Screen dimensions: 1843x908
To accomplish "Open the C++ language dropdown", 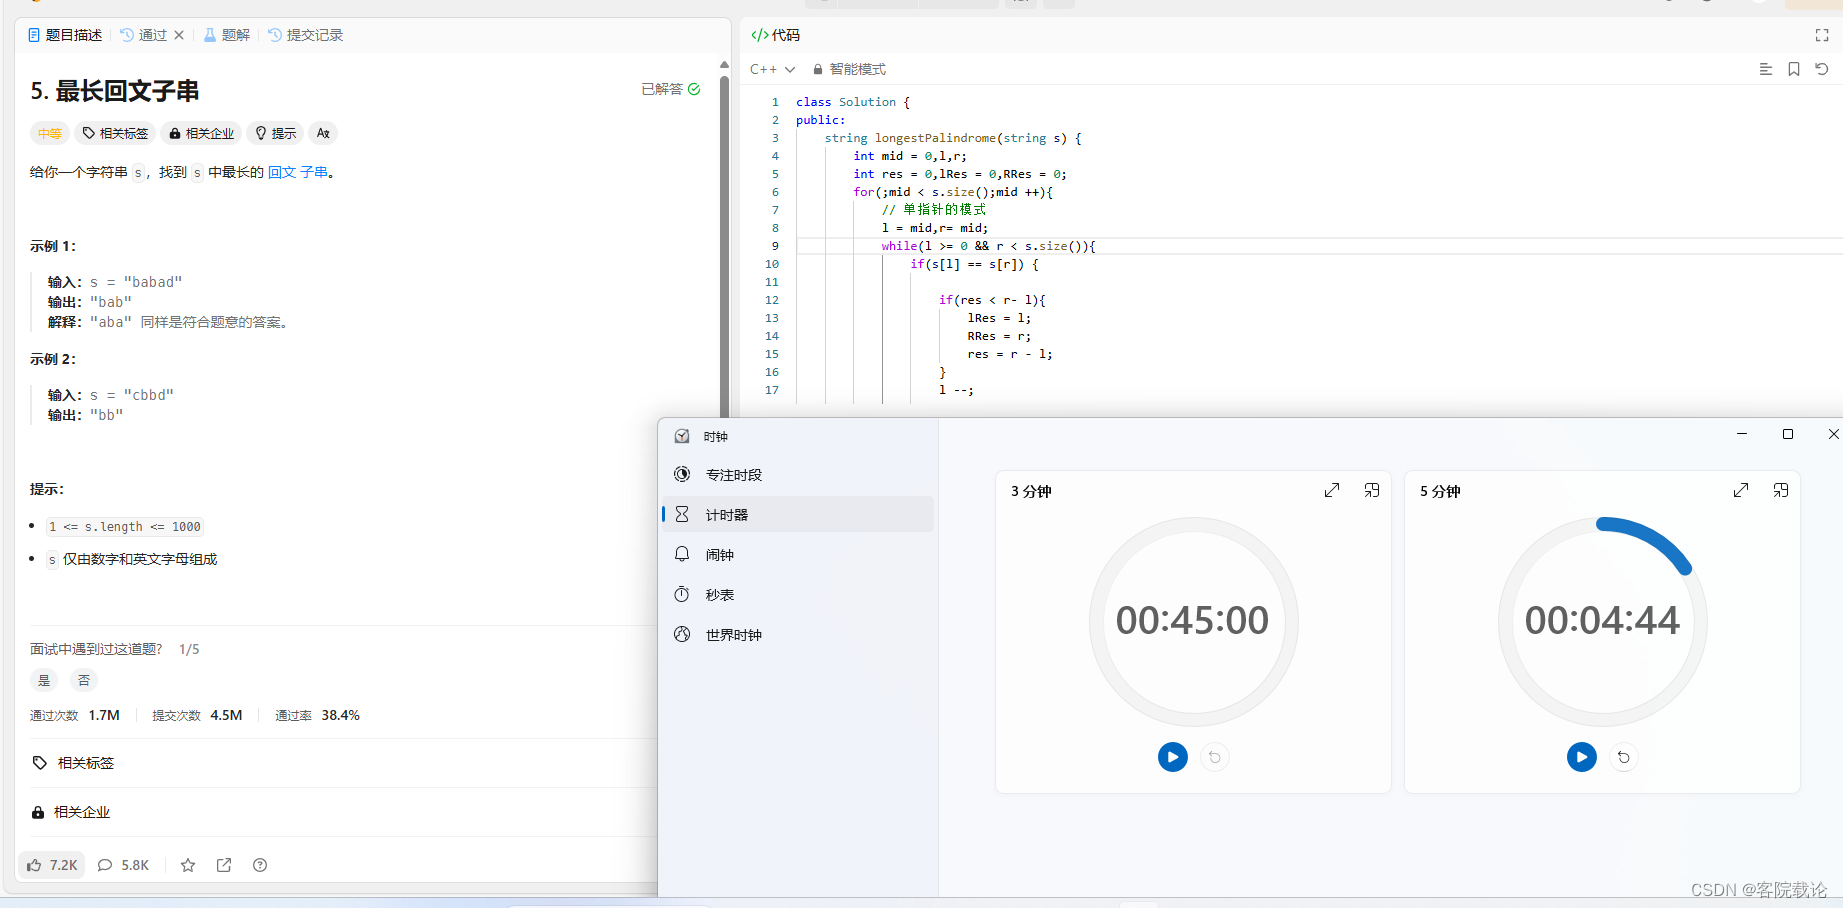I will pyautogui.click(x=772, y=69).
